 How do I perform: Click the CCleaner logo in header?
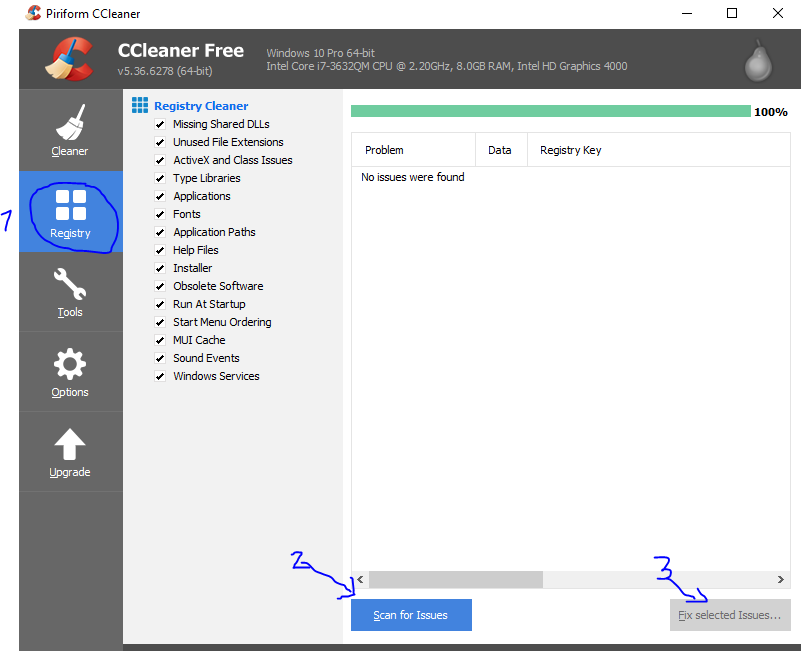tap(69, 59)
